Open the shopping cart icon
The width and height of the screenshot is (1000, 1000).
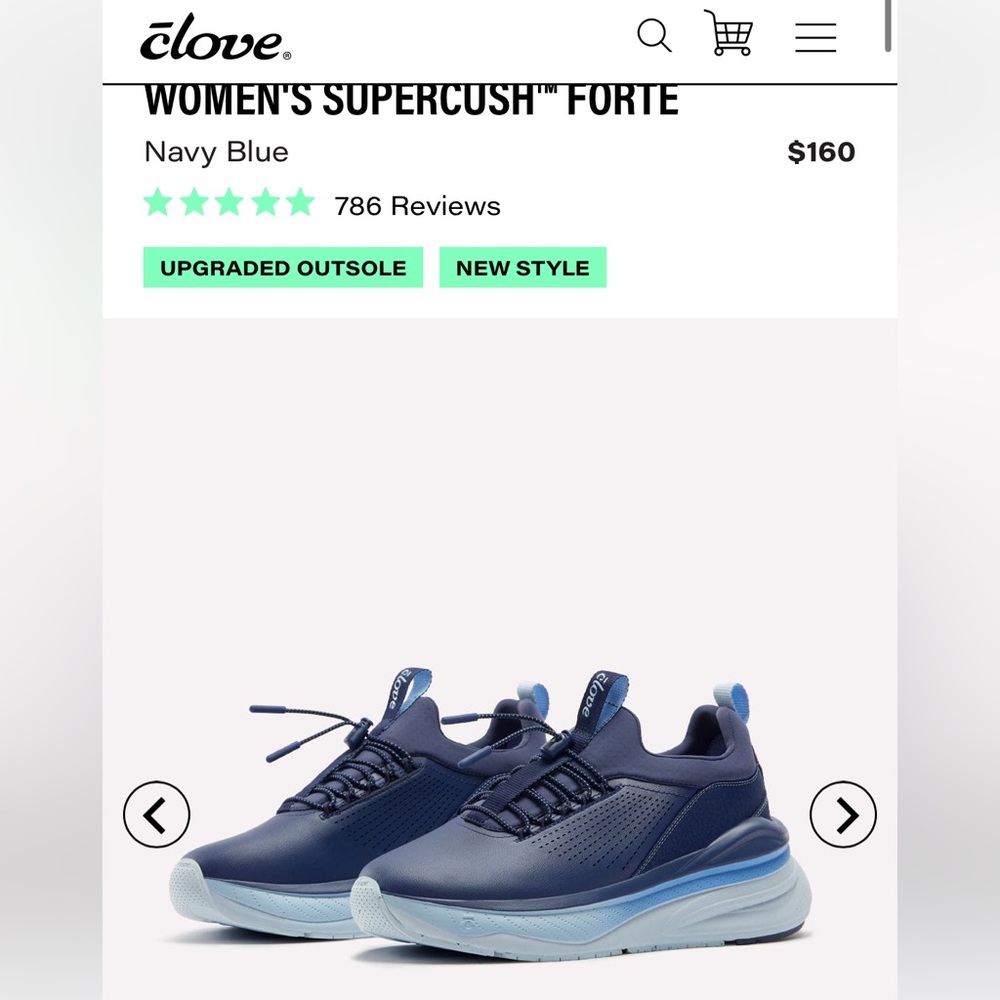pyautogui.click(x=728, y=33)
